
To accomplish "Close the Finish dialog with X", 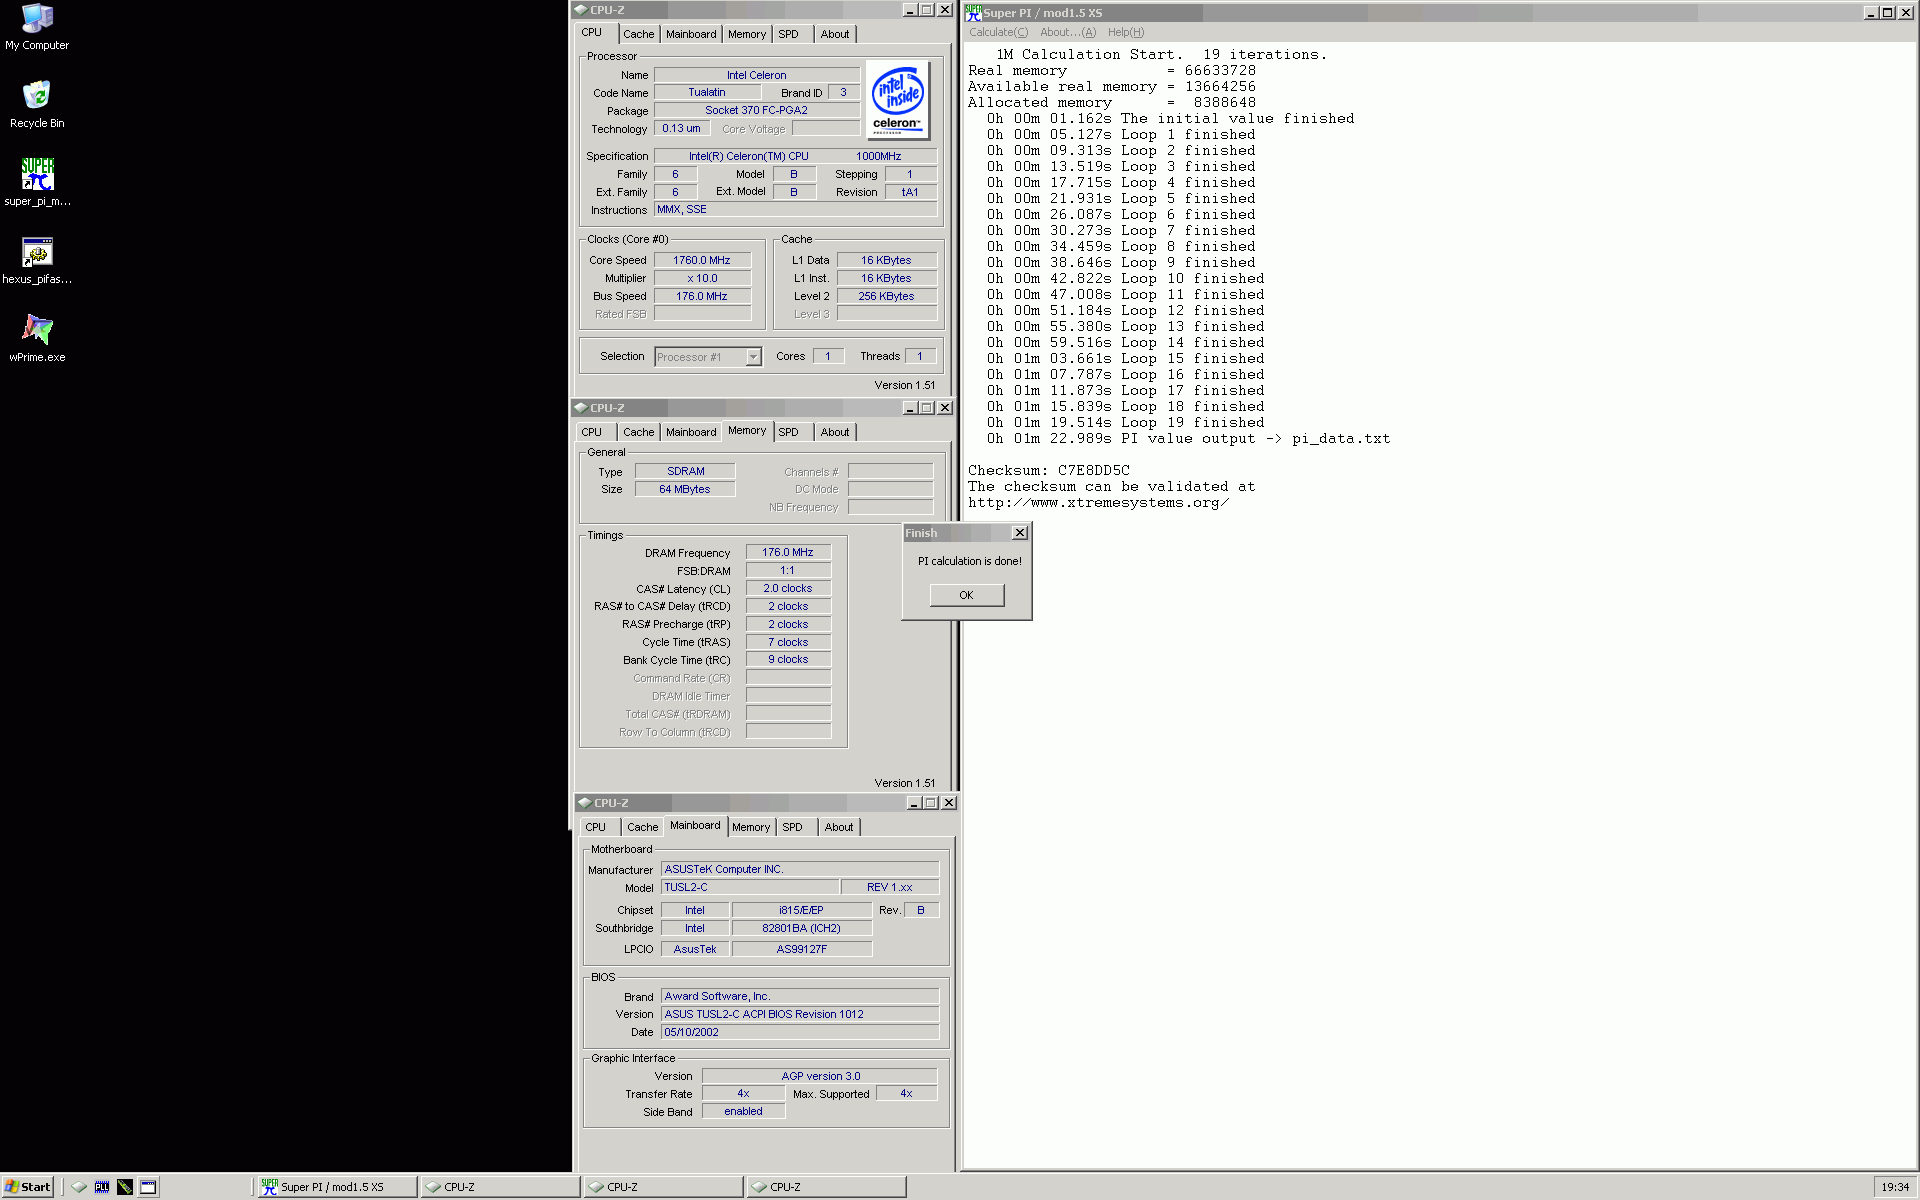I will coord(1019,533).
